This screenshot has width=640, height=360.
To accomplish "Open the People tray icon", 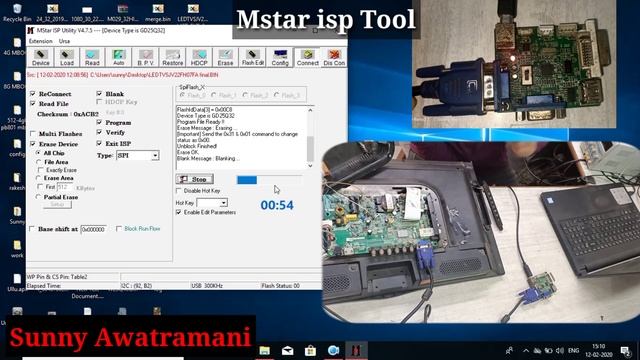I will [509, 351].
